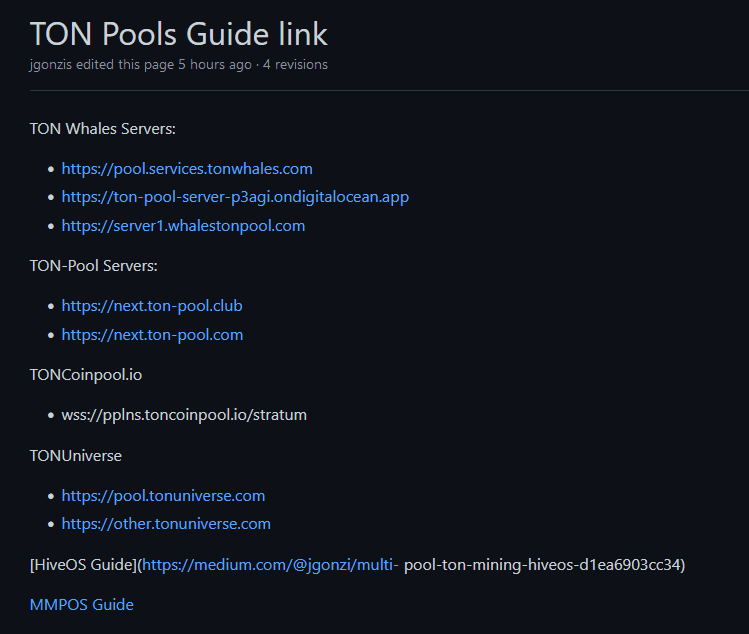Click the TONCoinpool.io label
The image size is (749, 634).
click(86, 375)
